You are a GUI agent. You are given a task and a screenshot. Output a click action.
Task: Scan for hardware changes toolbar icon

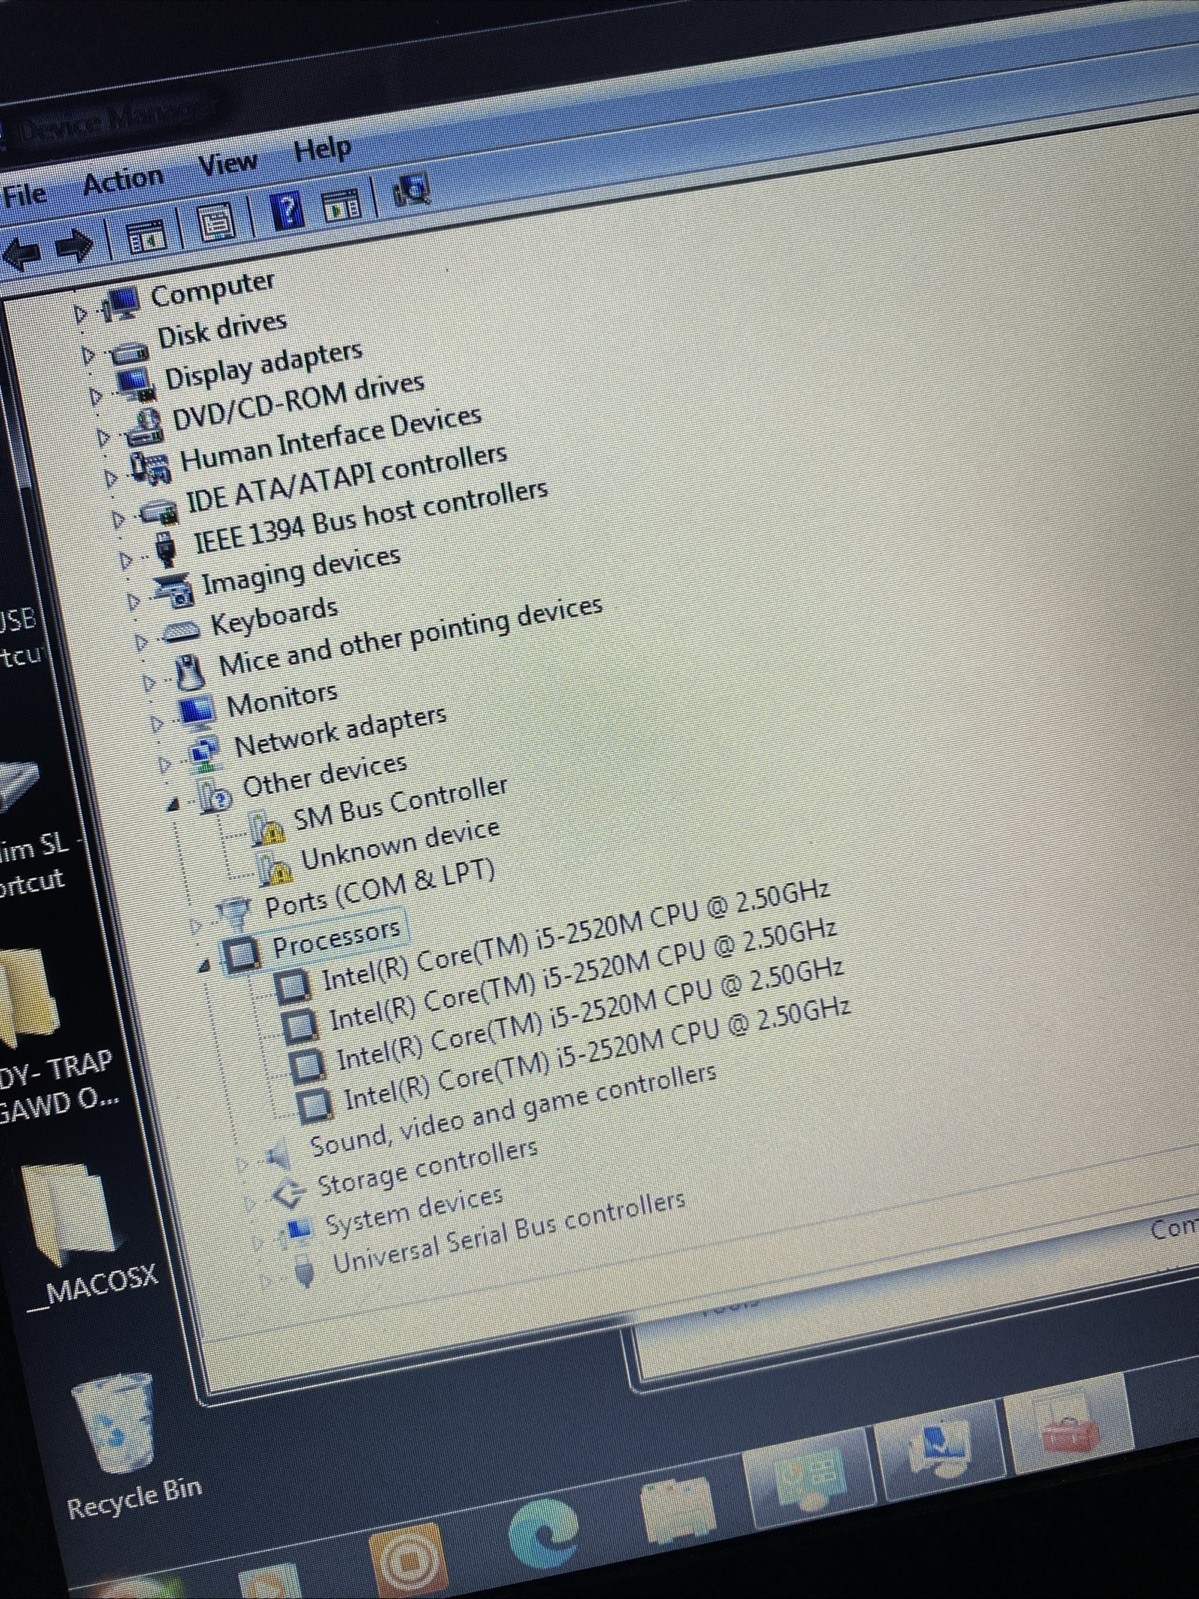[x=411, y=190]
